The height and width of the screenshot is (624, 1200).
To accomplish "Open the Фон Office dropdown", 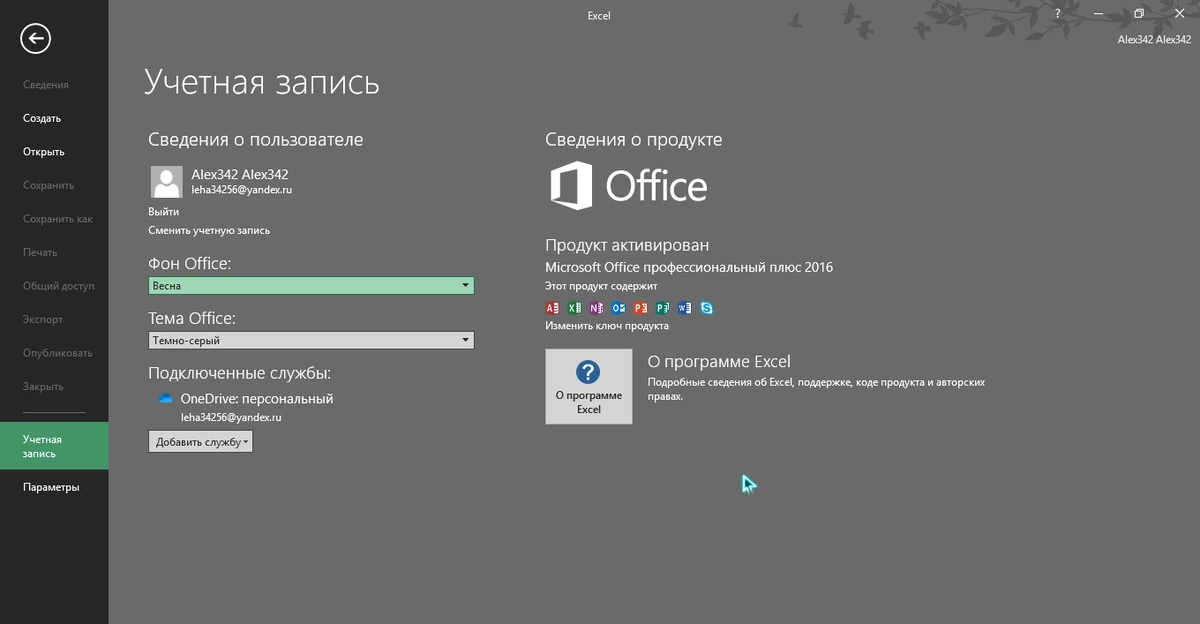I will click(x=311, y=286).
